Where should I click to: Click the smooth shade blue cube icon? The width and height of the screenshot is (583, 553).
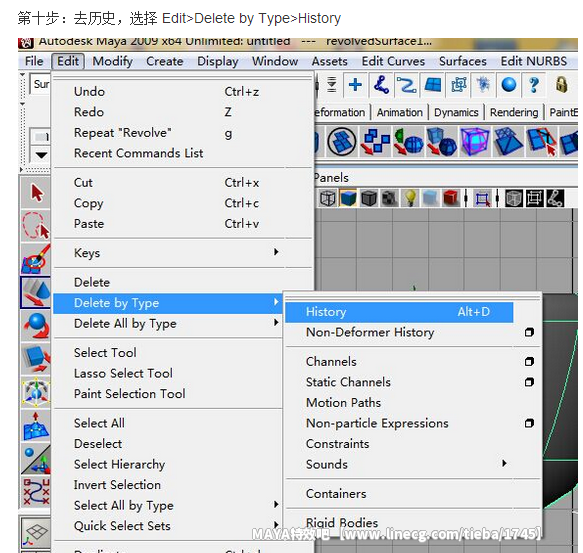(348, 198)
